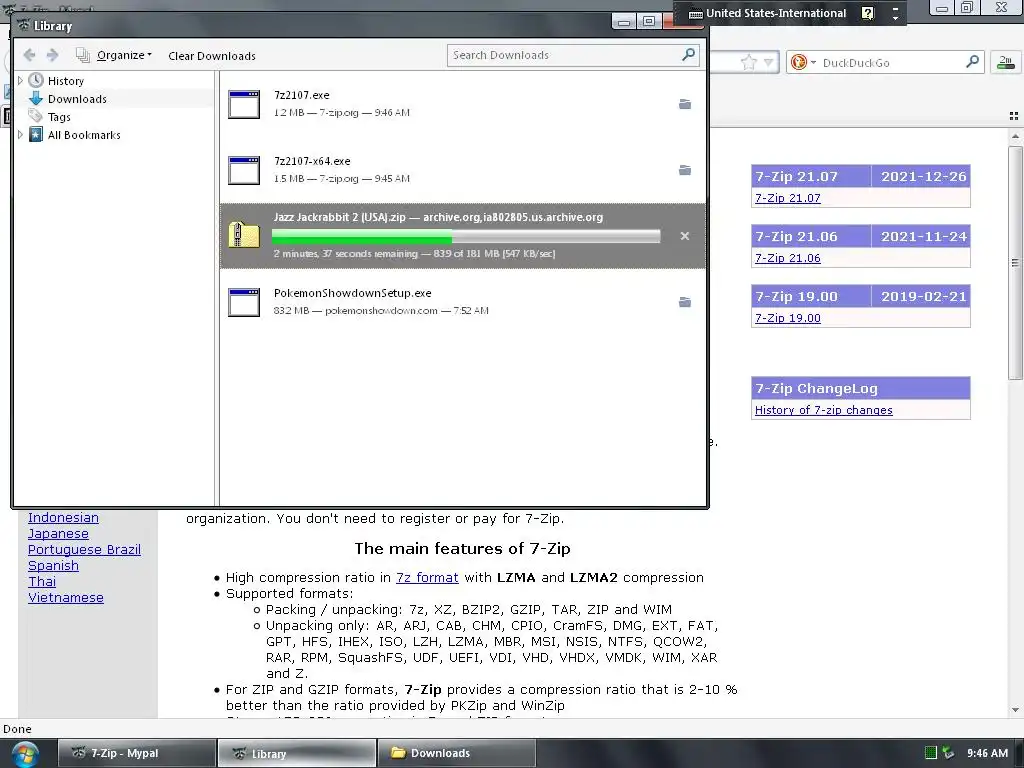Click the Jazz Jackrabbit download progress bar
Viewport: 1024px width, 768px height.
(466, 236)
